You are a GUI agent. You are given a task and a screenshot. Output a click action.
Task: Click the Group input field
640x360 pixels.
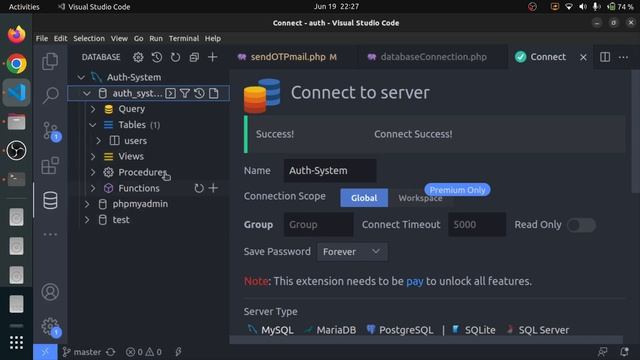pos(318,224)
